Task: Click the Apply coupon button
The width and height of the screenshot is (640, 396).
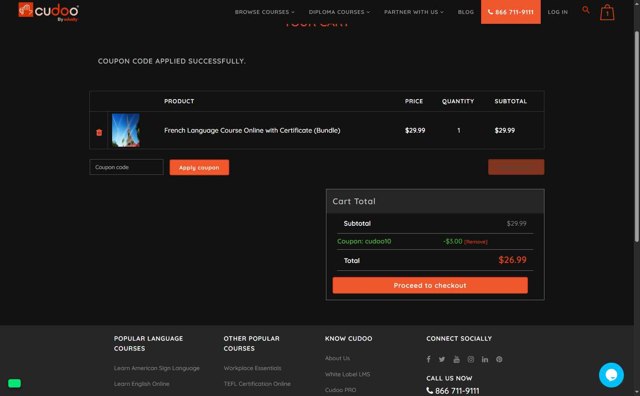Action: (x=199, y=167)
